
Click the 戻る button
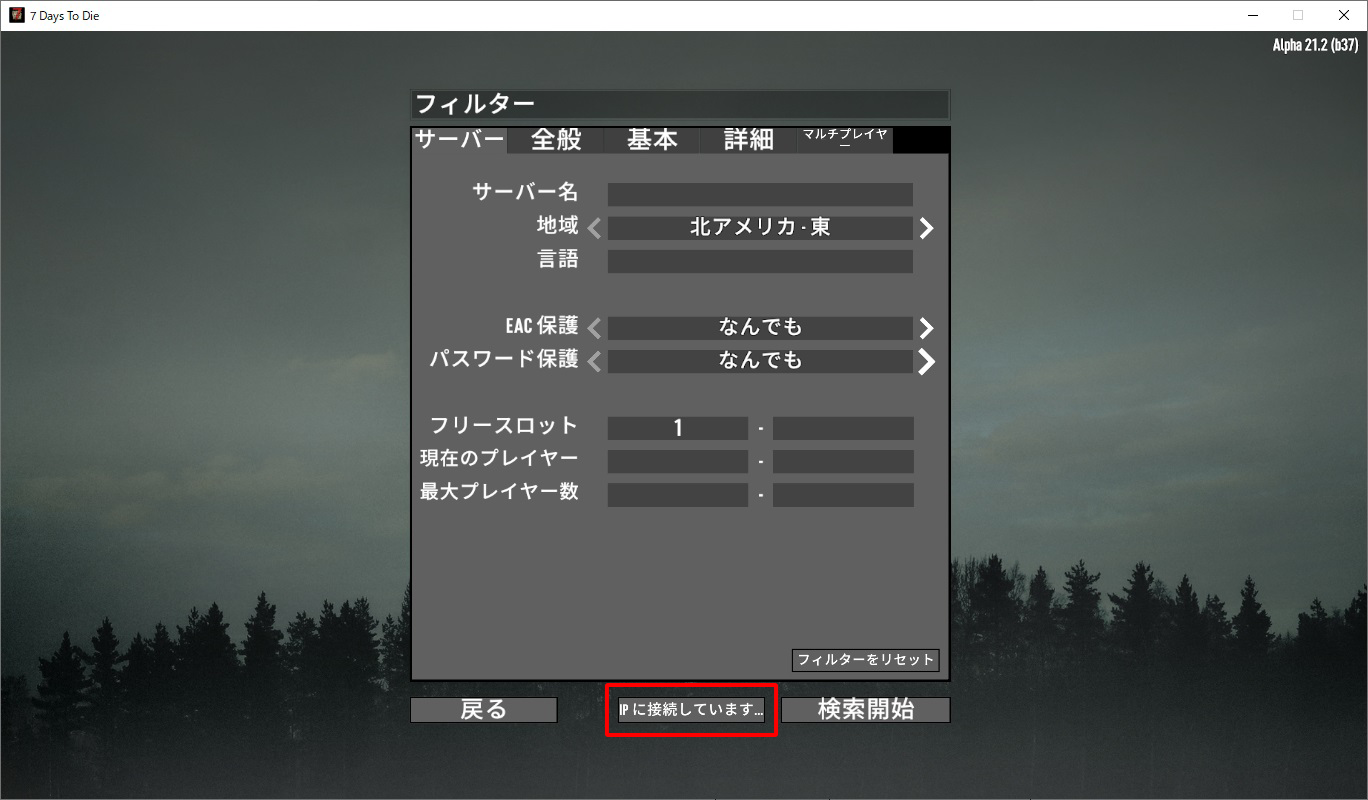[484, 710]
